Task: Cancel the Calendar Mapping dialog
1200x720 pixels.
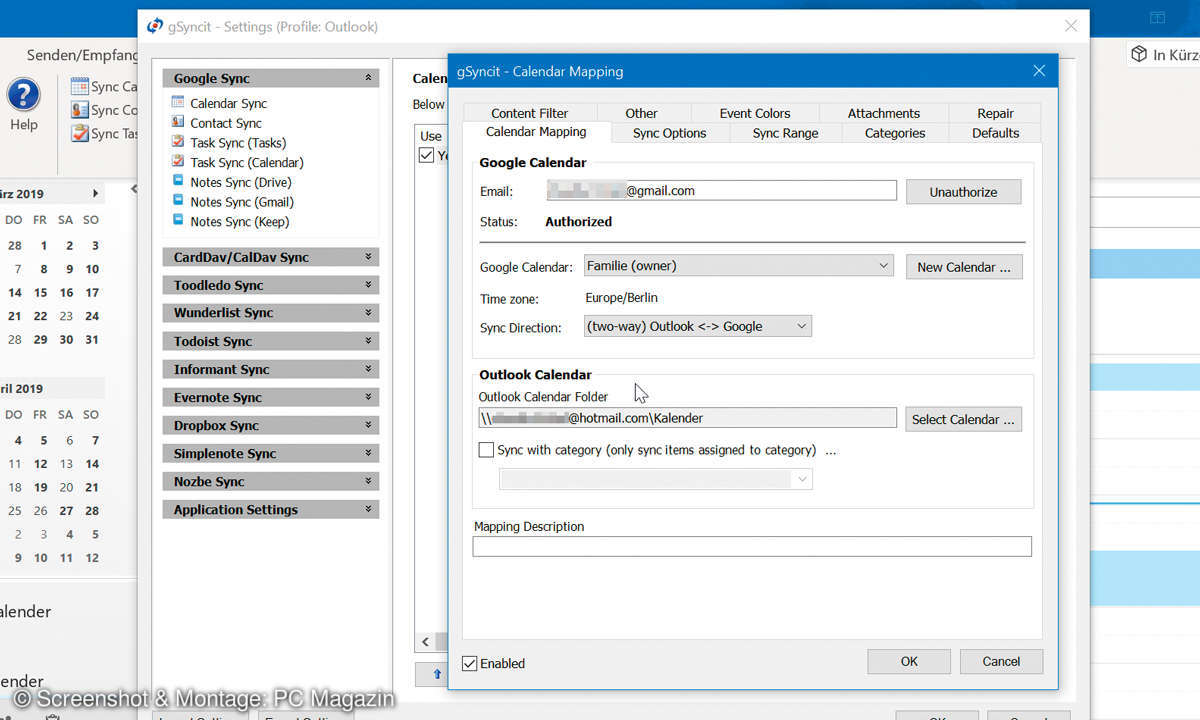Action: pyautogui.click(x=1001, y=661)
